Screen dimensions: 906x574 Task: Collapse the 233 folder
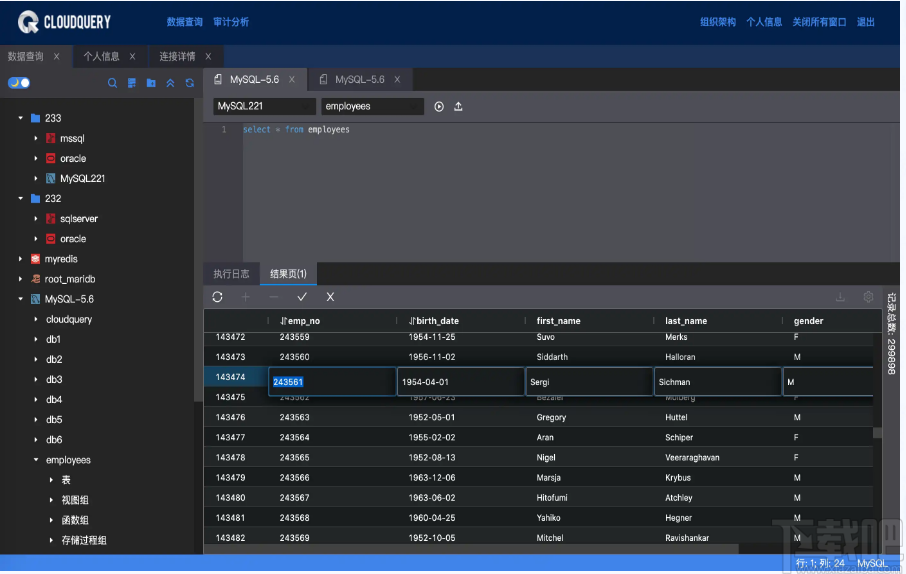click(x=20, y=118)
